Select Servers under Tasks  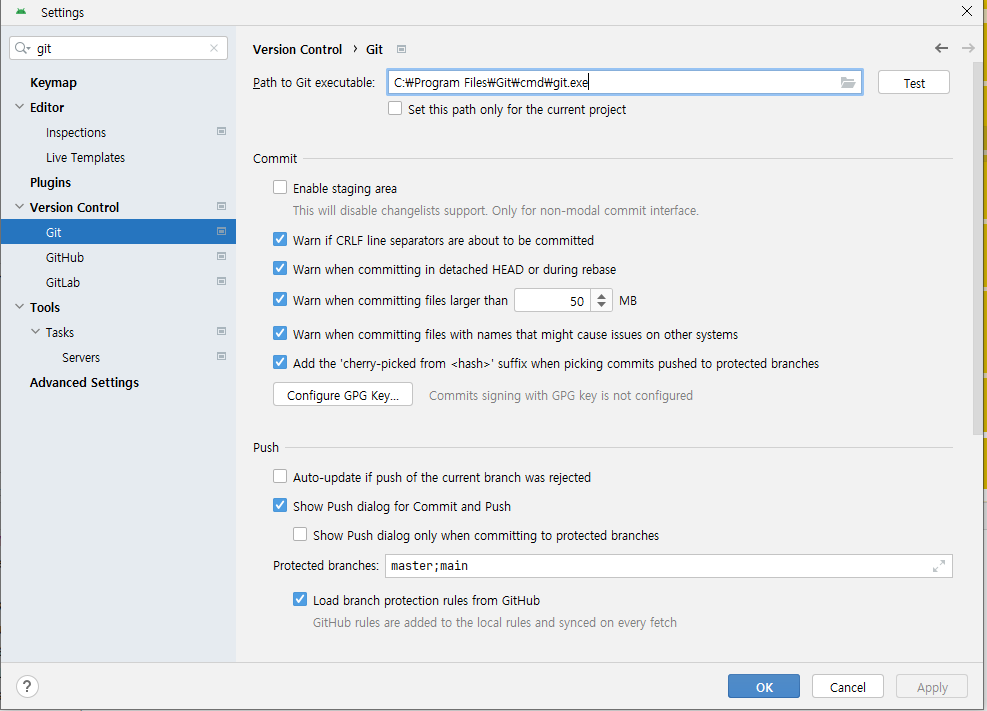(81, 357)
